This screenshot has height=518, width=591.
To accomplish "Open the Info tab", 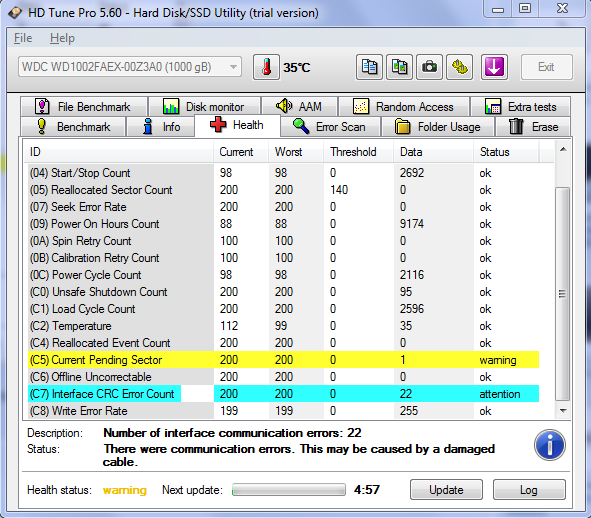I will [x=161, y=127].
